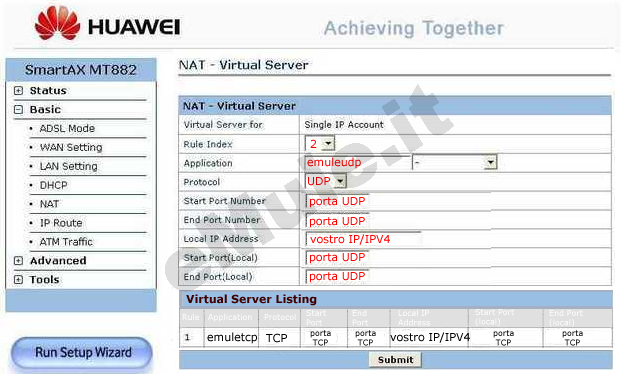Open the Application preset dropdown

click(455, 162)
